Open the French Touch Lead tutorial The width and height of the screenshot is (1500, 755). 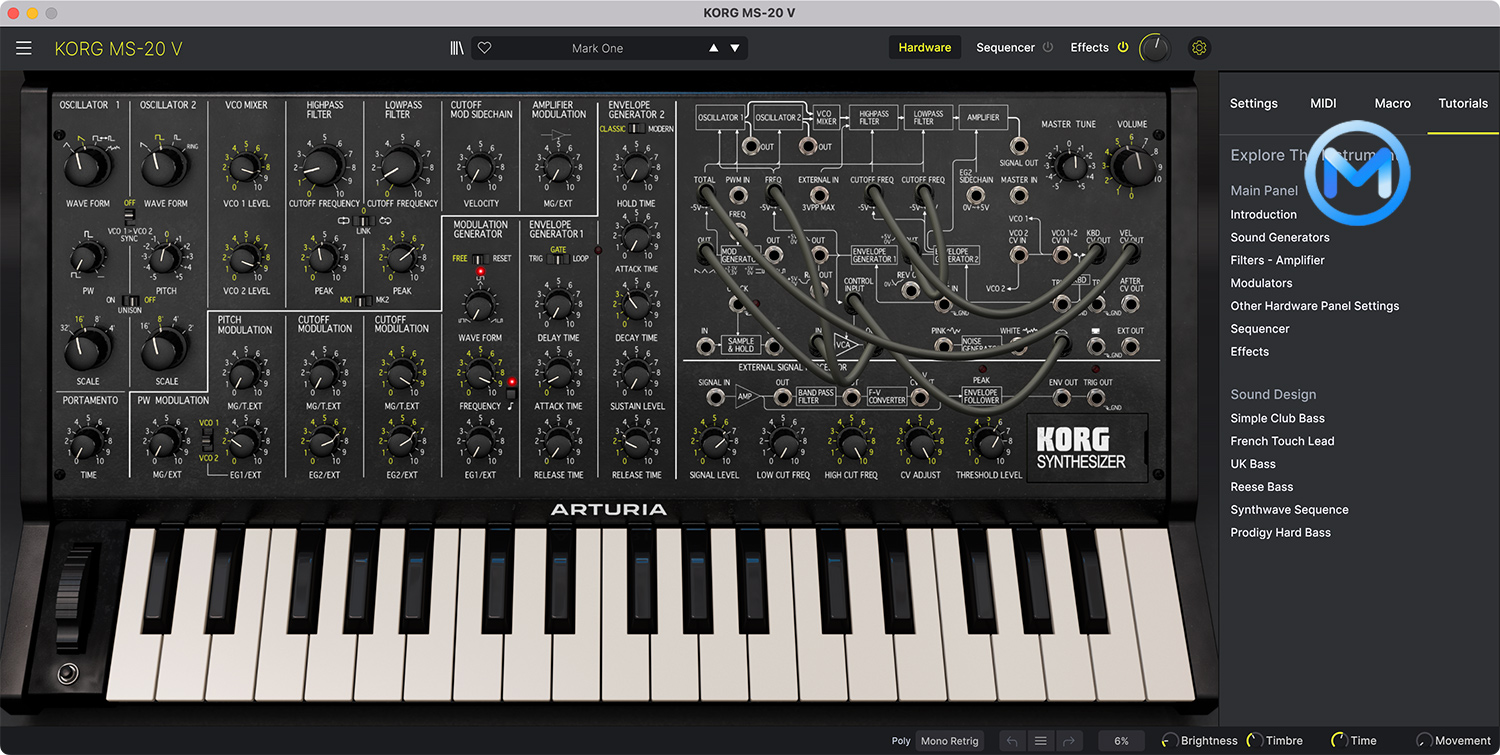(x=1282, y=441)
